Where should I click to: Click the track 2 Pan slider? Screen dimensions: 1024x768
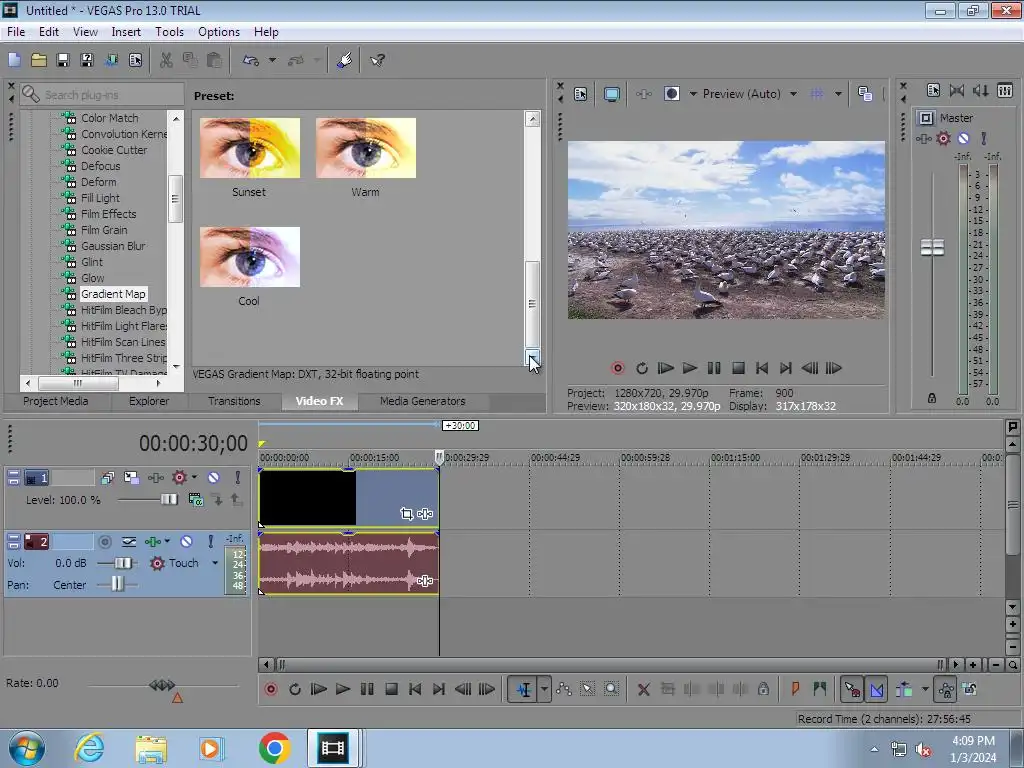click(118, 584)
